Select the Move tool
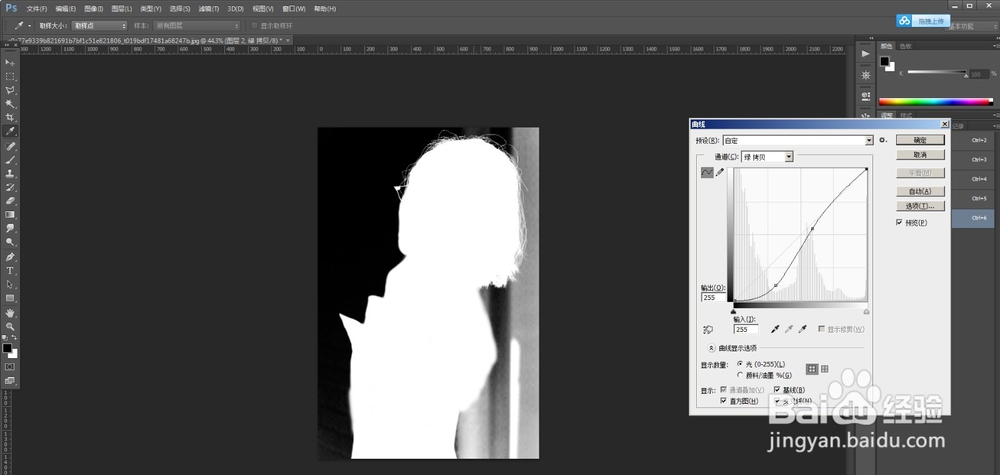The width and height of the screenshot is (1000, 475). coord(10,62)
